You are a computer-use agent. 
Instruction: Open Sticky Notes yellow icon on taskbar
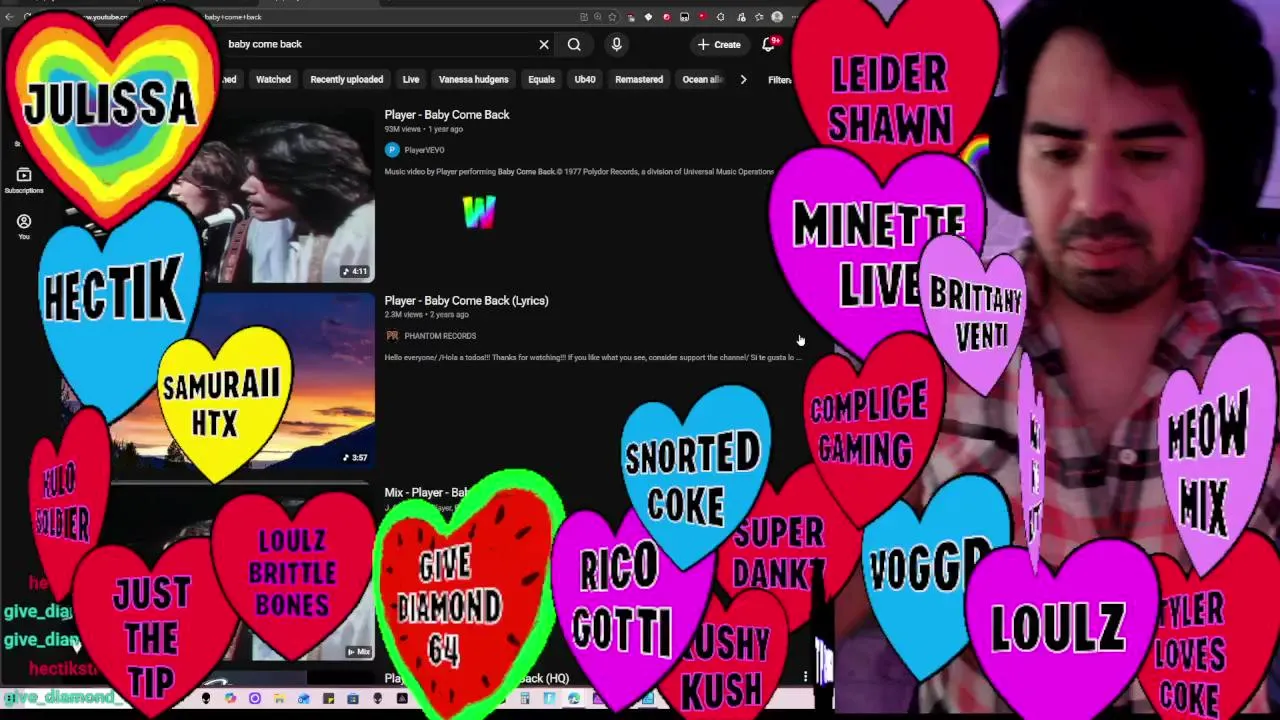click(x=328, y=698)
